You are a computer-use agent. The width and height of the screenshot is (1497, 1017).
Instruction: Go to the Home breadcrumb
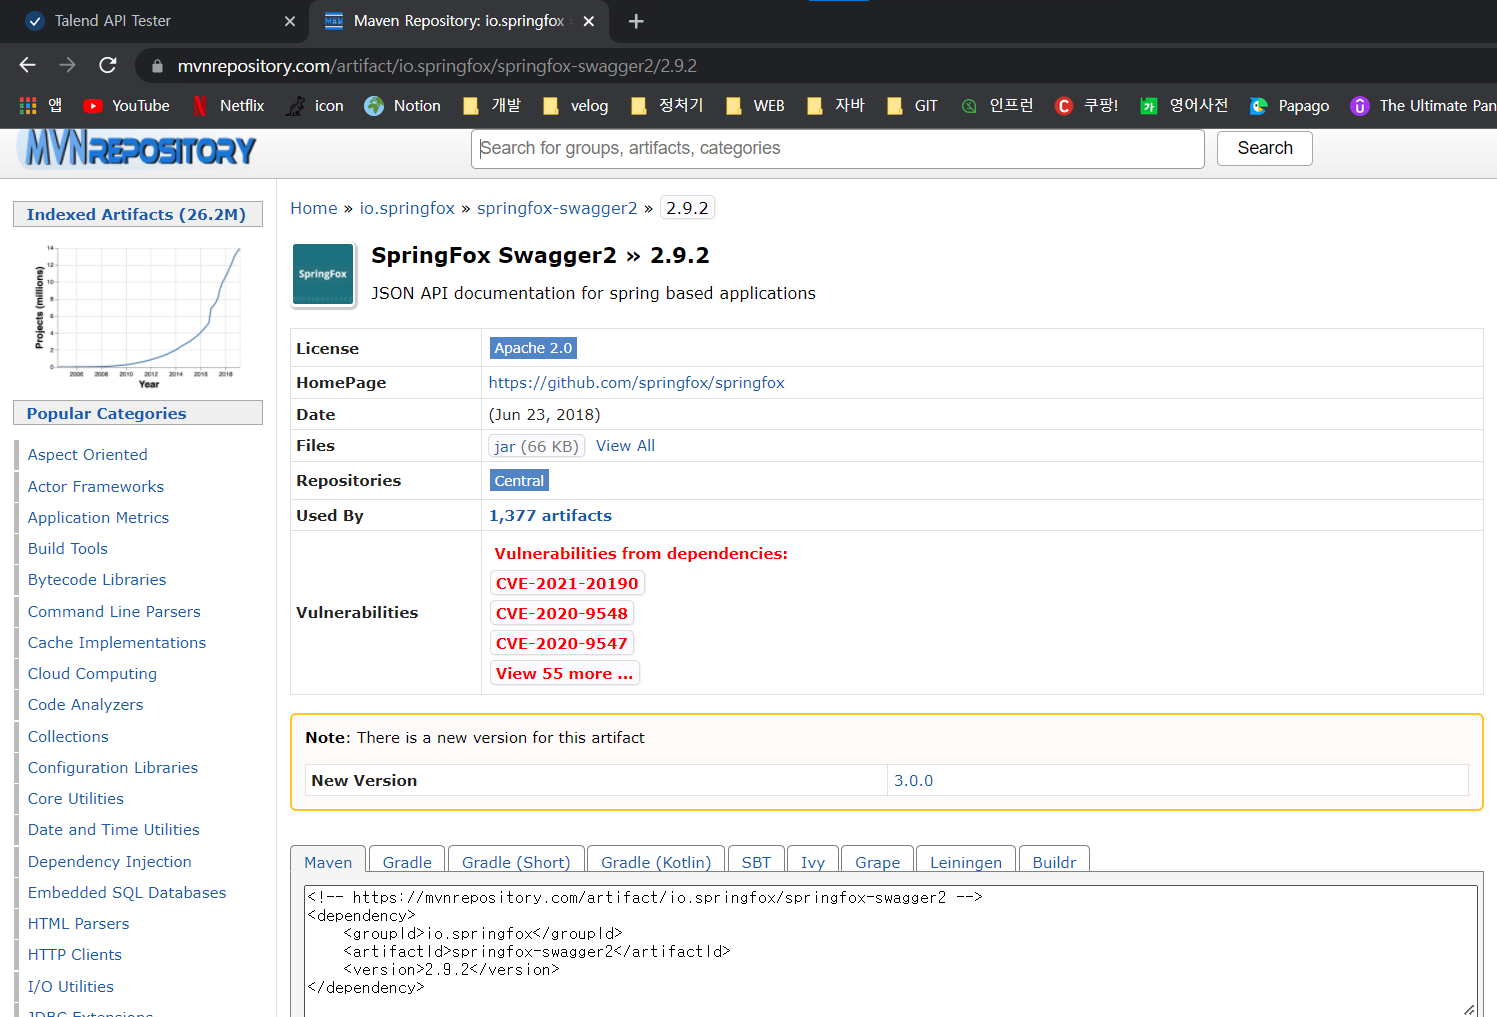314,208
